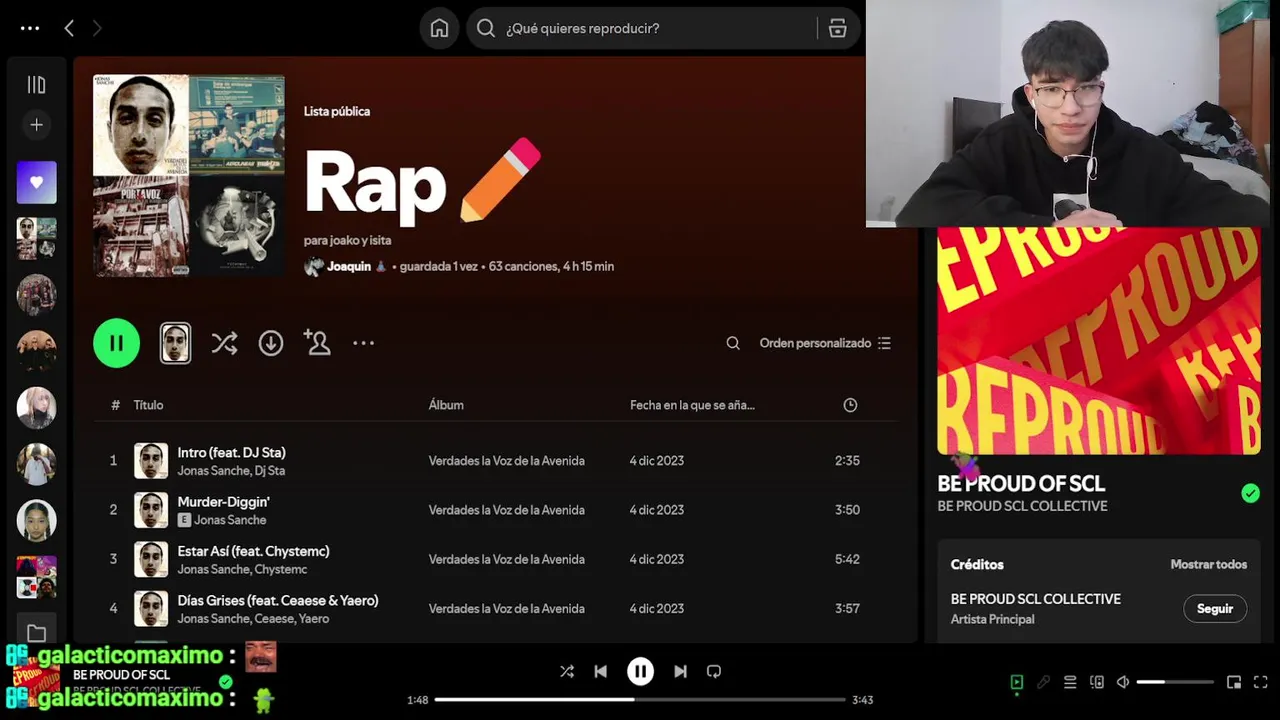Skip to the next track
This screenshot has height=720, width=1280.
tap(680, 672)
